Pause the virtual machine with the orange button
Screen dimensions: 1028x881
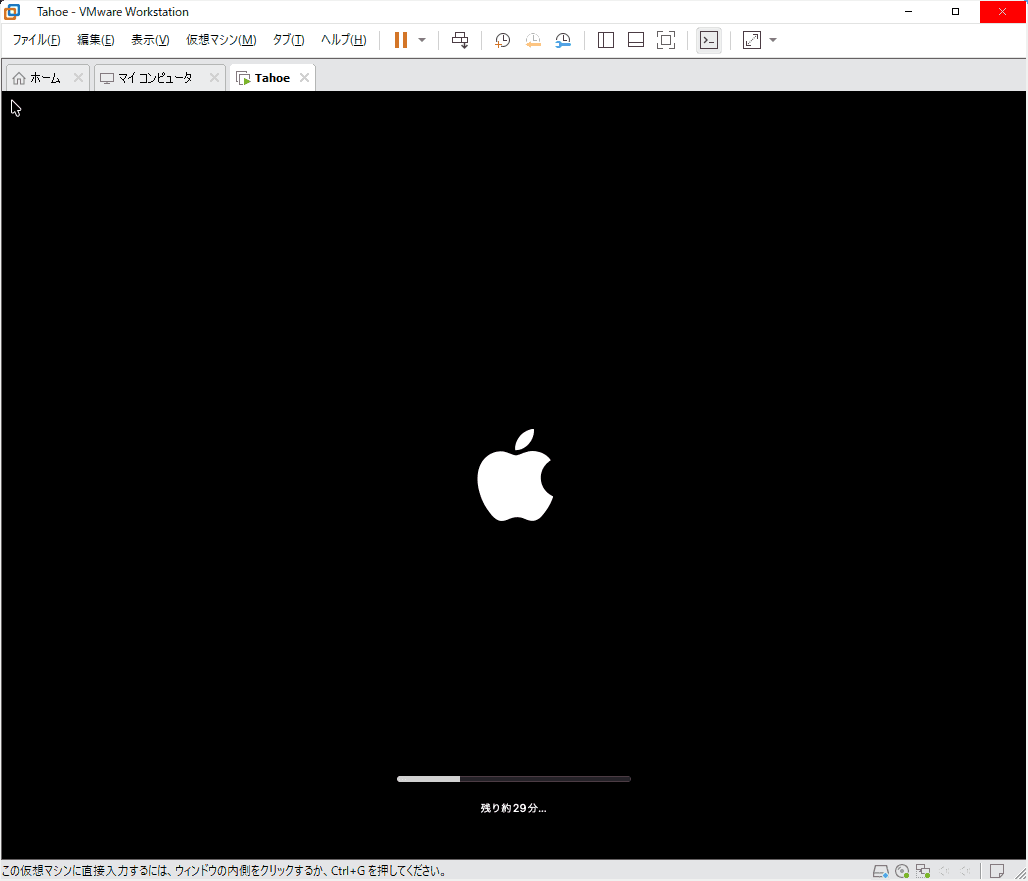(400, 40)
